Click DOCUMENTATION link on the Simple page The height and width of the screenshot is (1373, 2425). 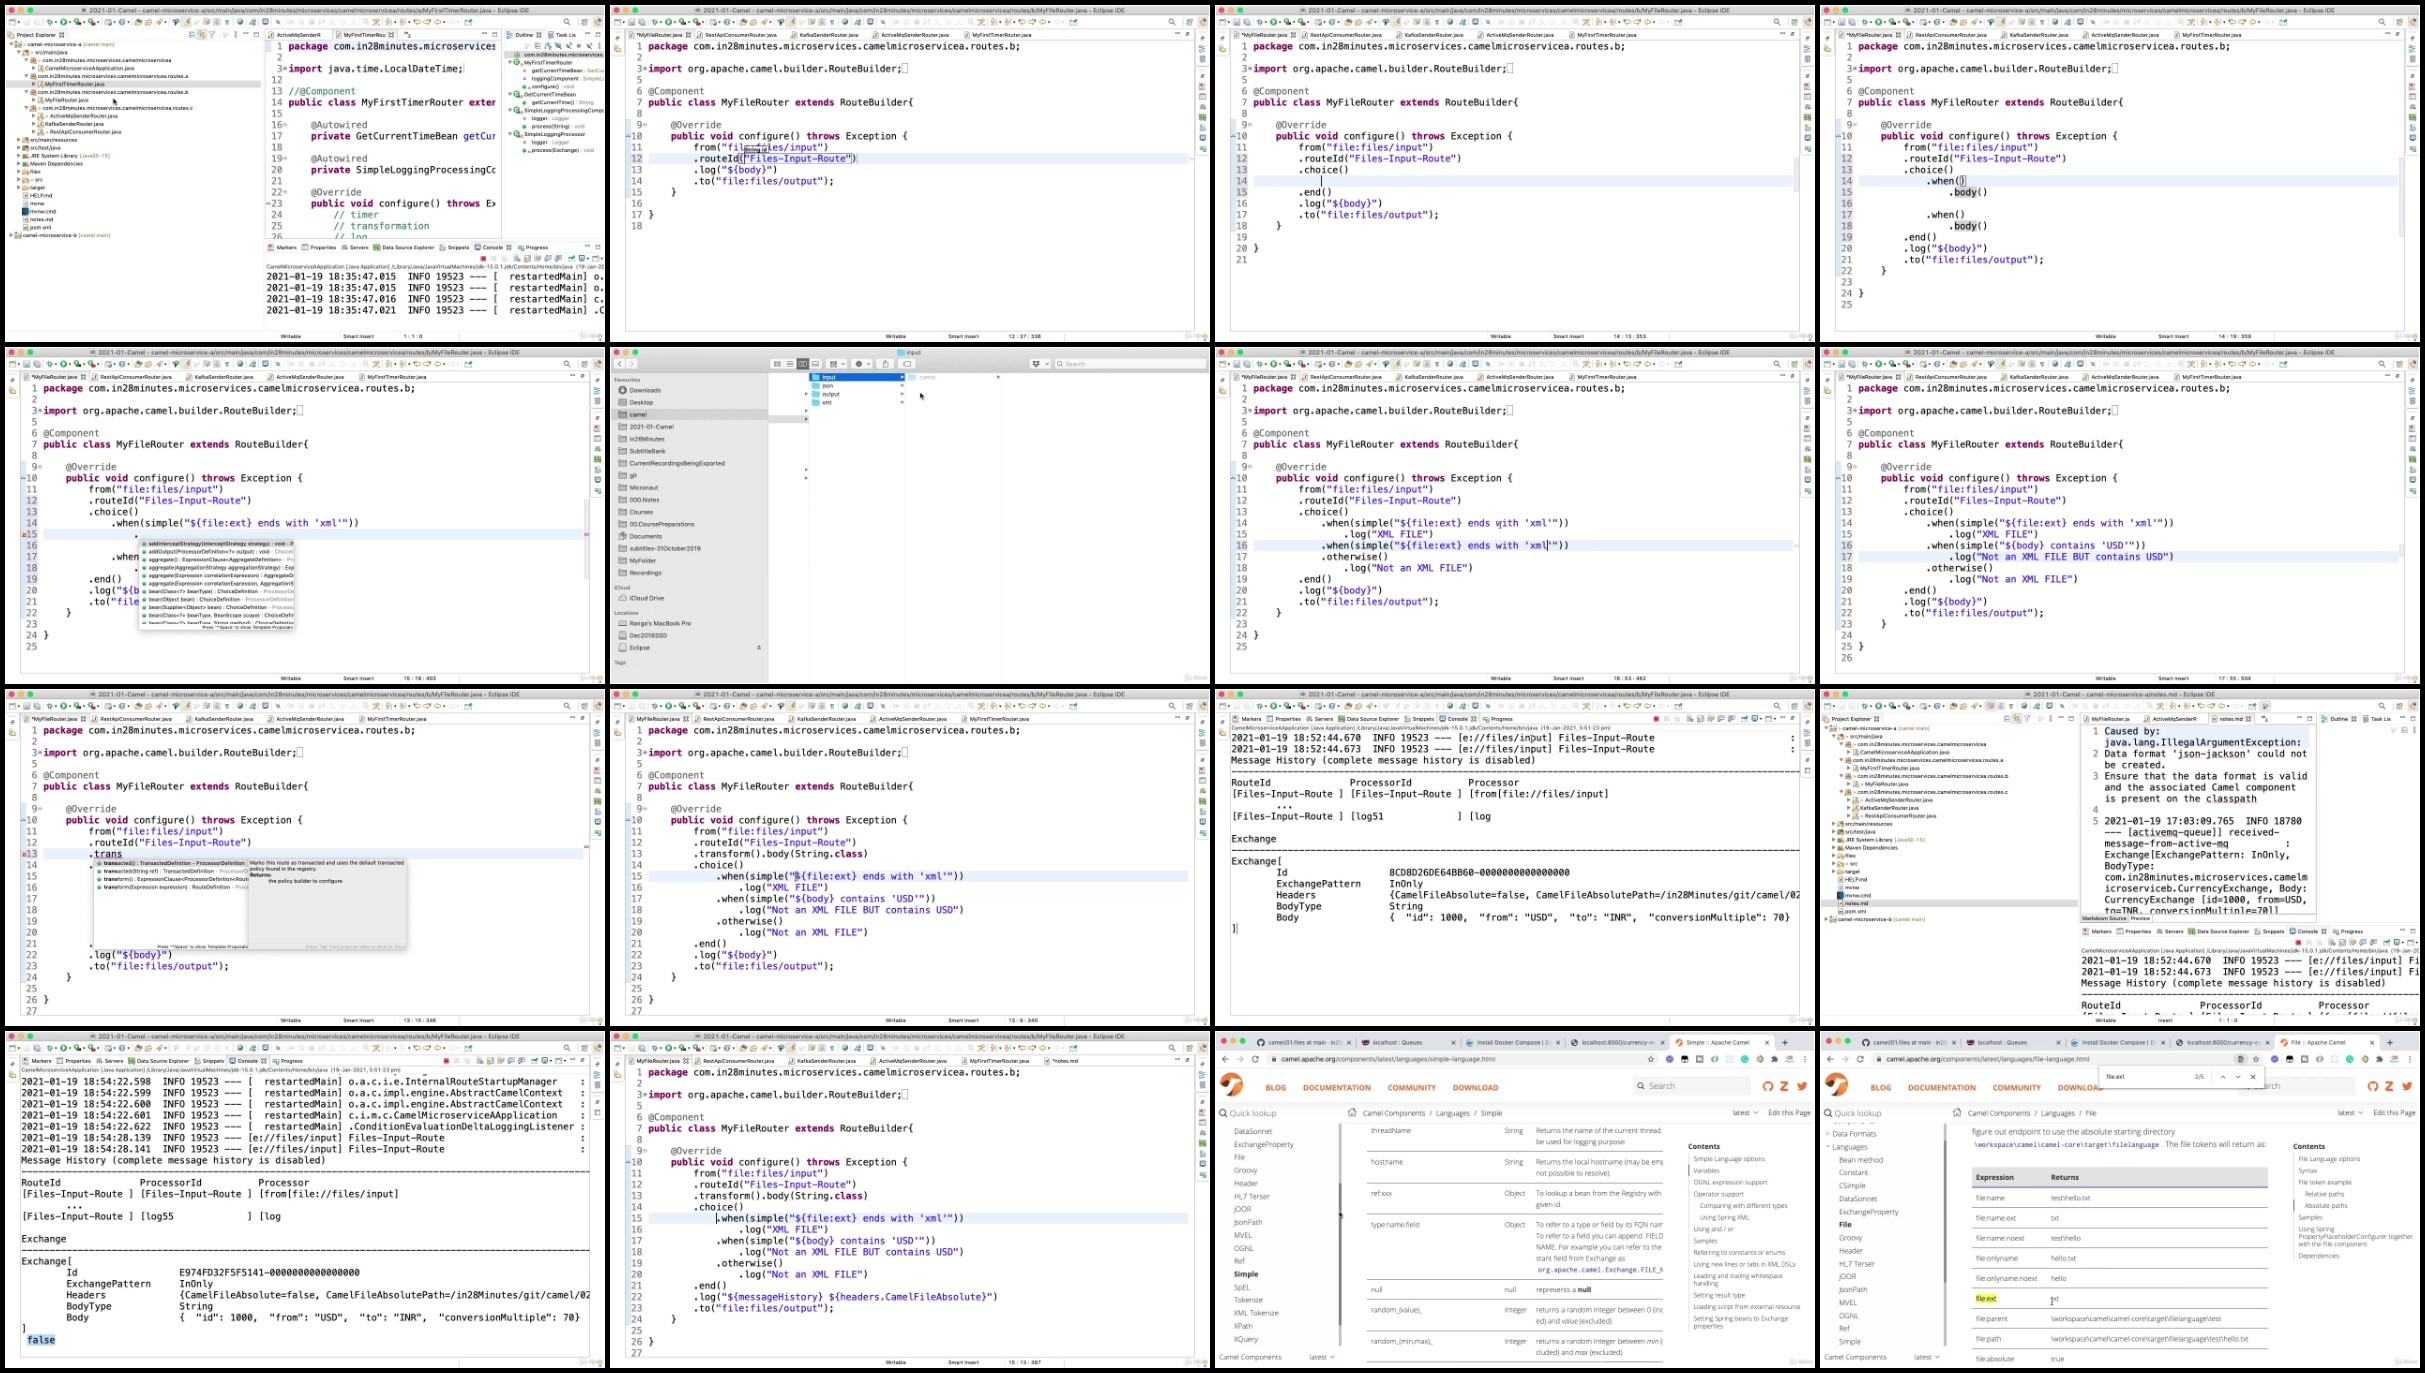tap(1337, 1087)
